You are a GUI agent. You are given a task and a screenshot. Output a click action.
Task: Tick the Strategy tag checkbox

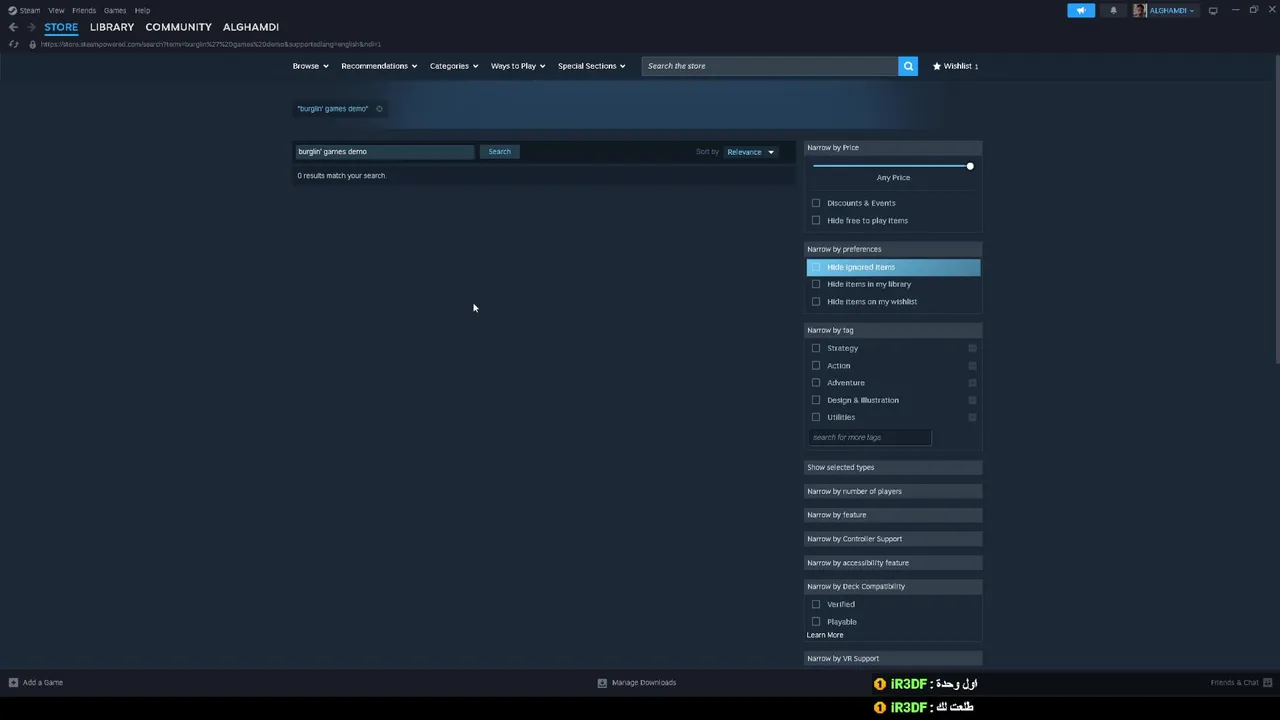816,348
